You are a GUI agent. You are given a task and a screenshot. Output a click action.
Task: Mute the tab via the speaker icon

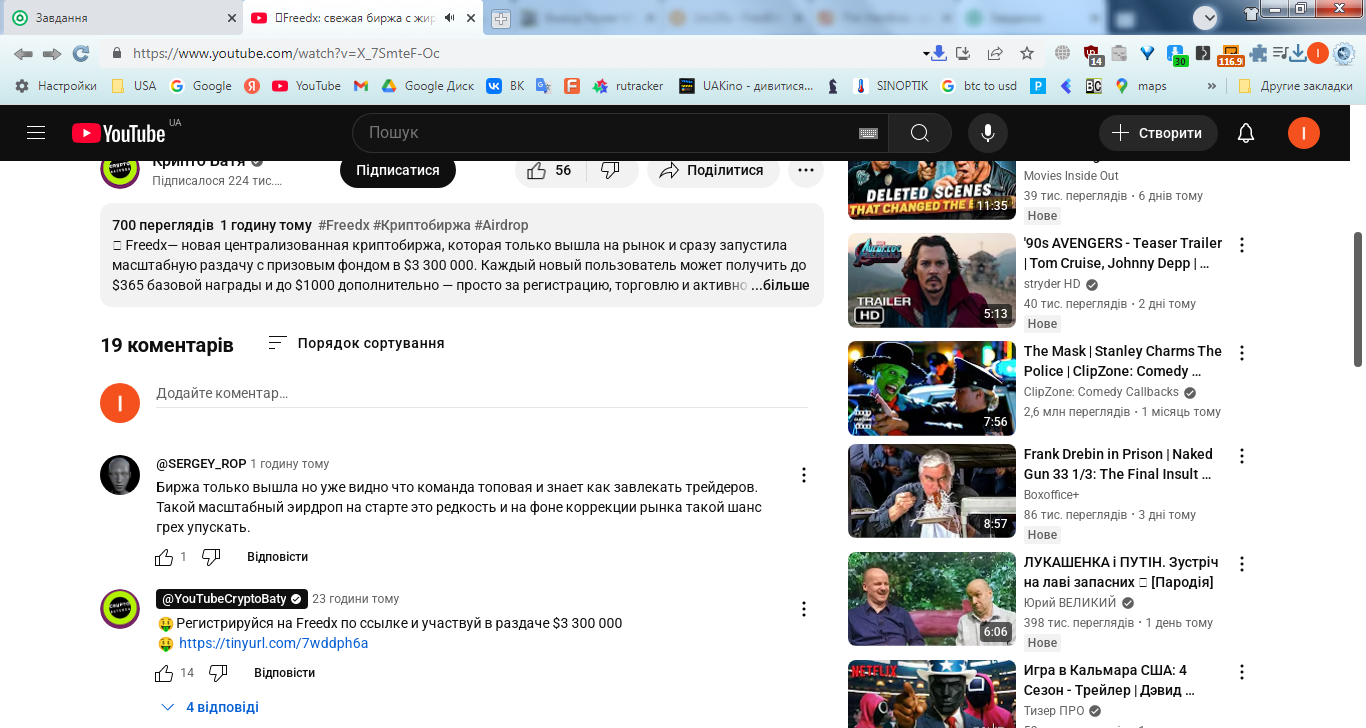pyautogui.click(x=451, y=18)
